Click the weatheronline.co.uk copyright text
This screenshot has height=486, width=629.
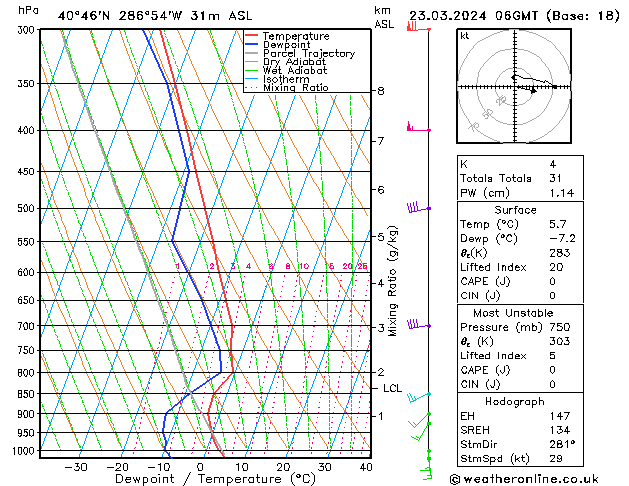click(524, 479)
